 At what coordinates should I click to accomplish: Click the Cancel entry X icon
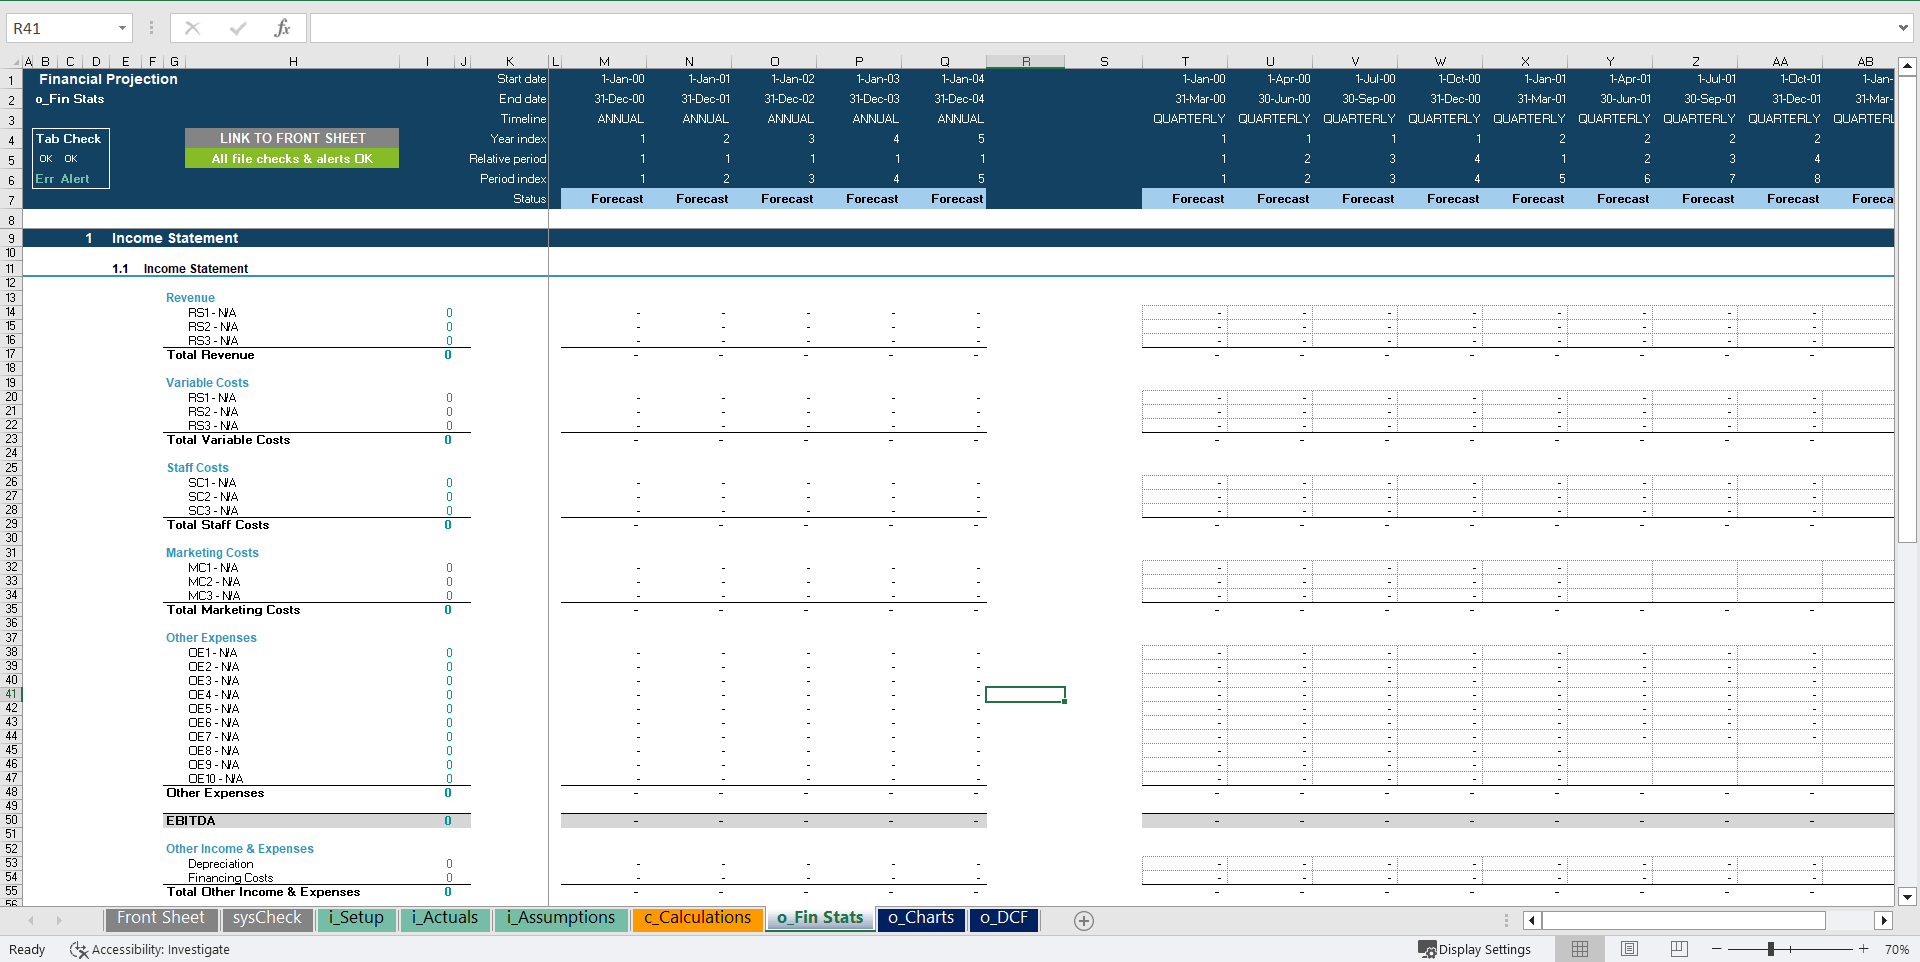192,28
